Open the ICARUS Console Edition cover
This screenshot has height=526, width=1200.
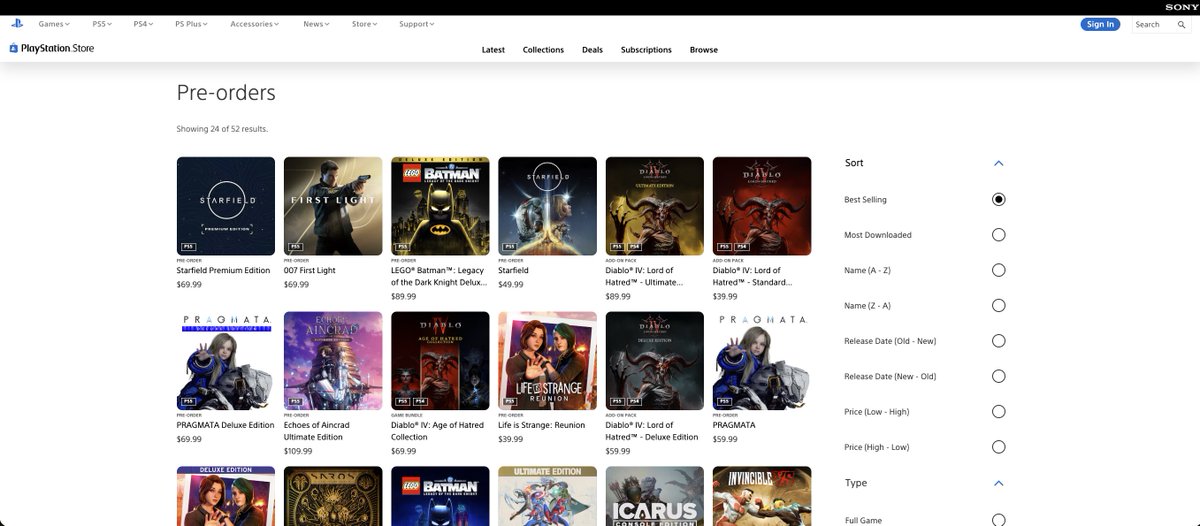tap(655, 496)
